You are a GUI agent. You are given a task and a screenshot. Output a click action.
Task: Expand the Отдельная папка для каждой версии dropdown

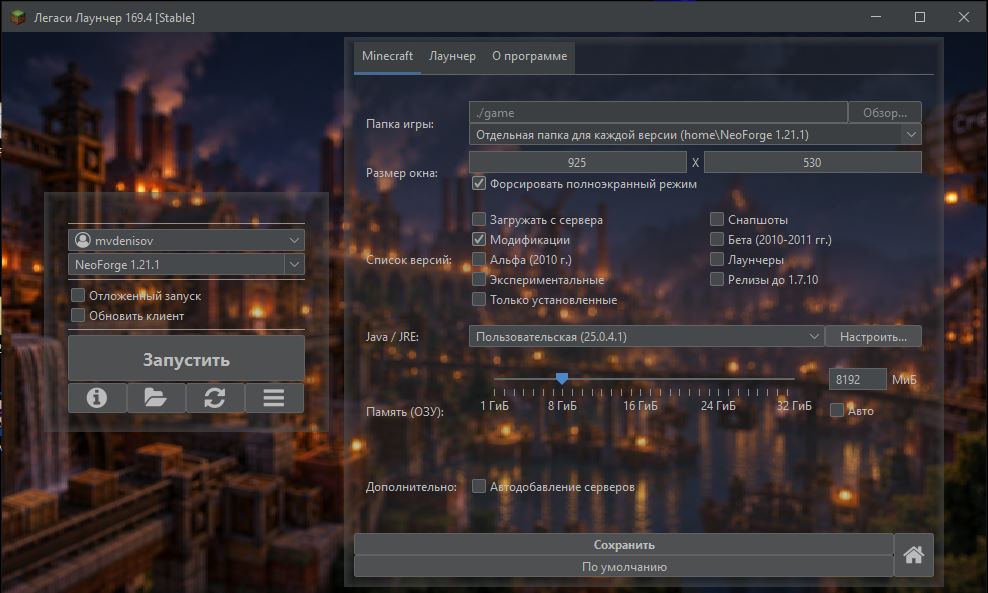pyautogui.click(x=695, y=134)
